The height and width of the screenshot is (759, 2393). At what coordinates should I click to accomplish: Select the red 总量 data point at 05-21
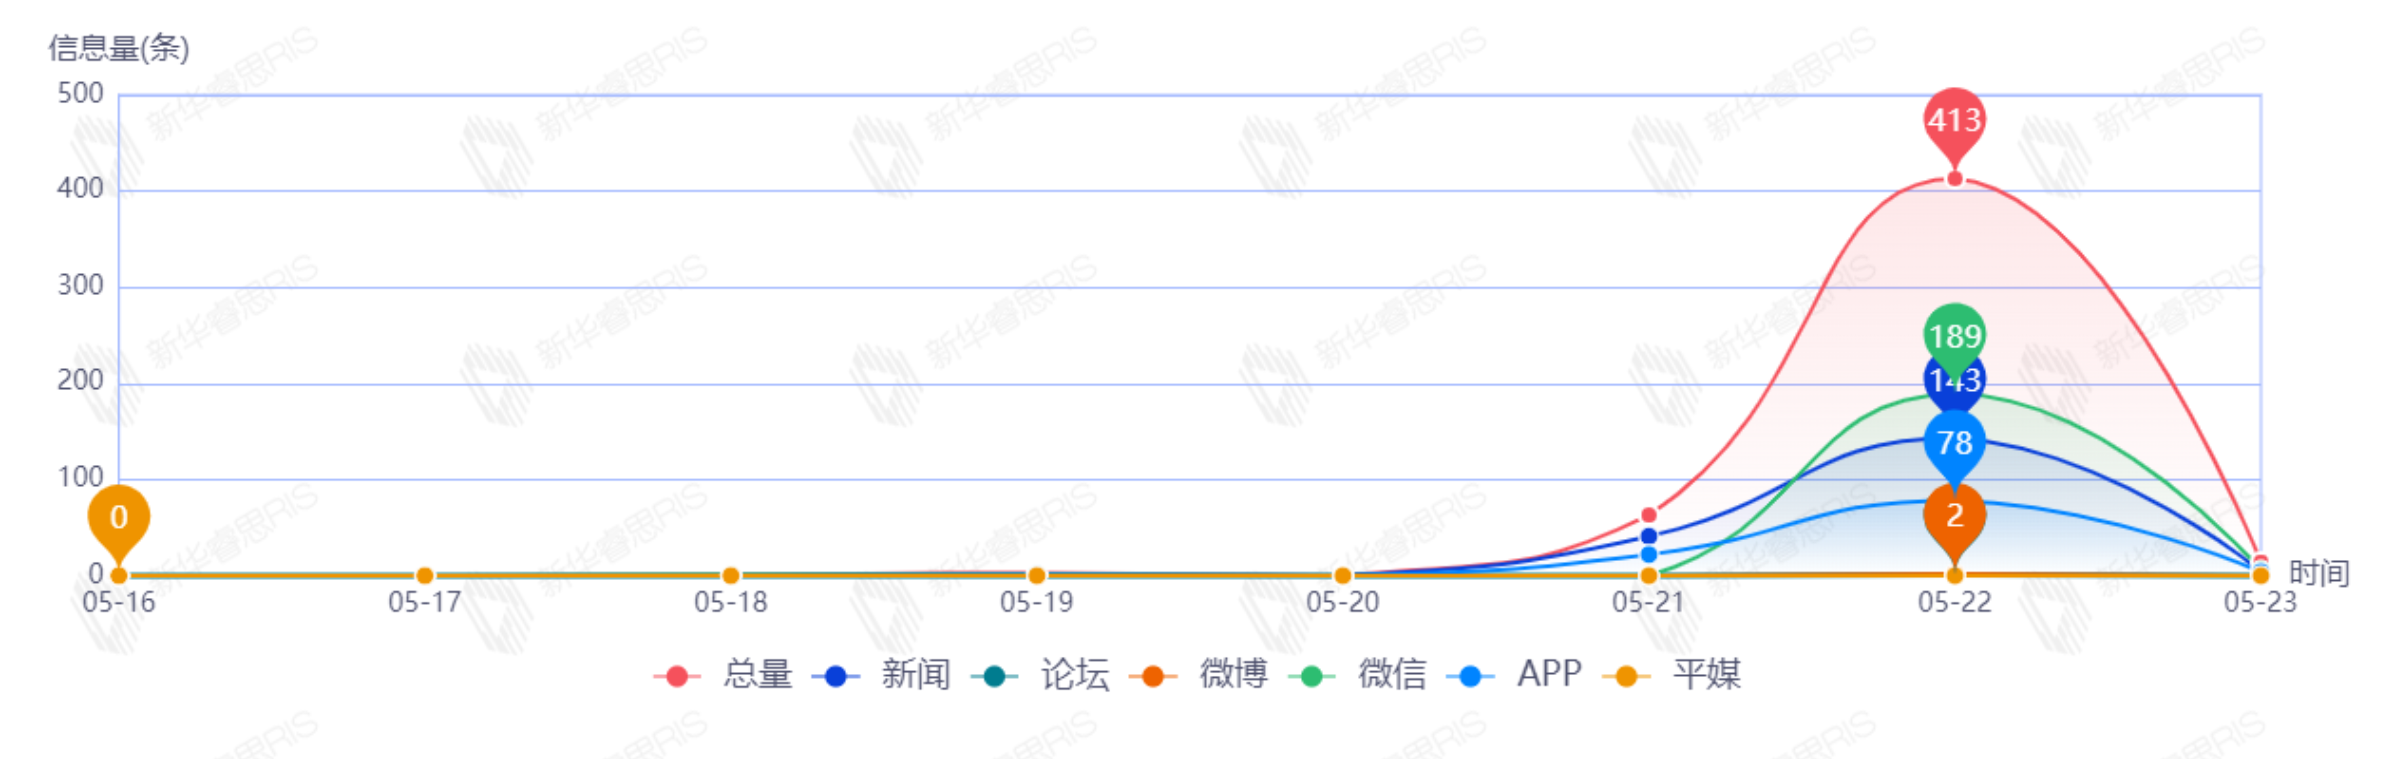pyautogui.click(x=1649, y=515)
